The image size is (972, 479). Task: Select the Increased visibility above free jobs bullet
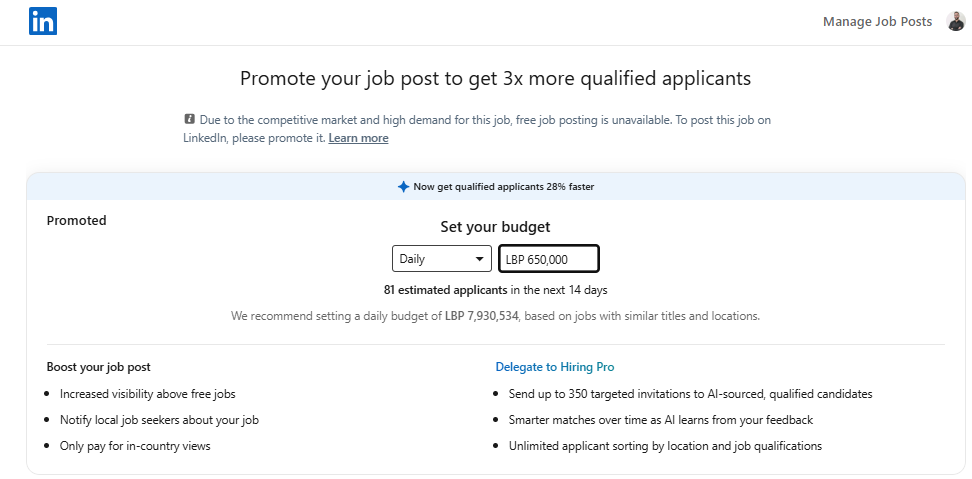[148, 394]
